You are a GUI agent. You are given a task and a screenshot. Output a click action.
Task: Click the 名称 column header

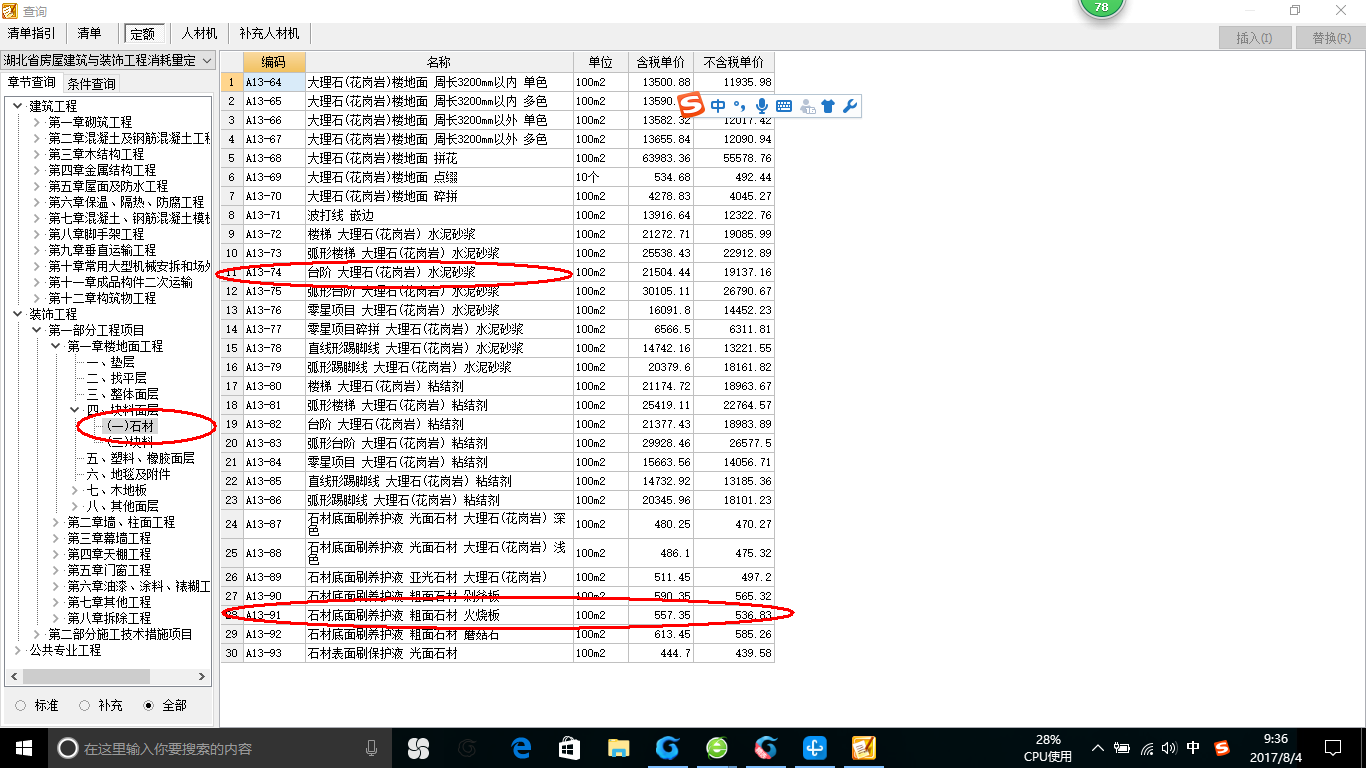click(439, 62)
